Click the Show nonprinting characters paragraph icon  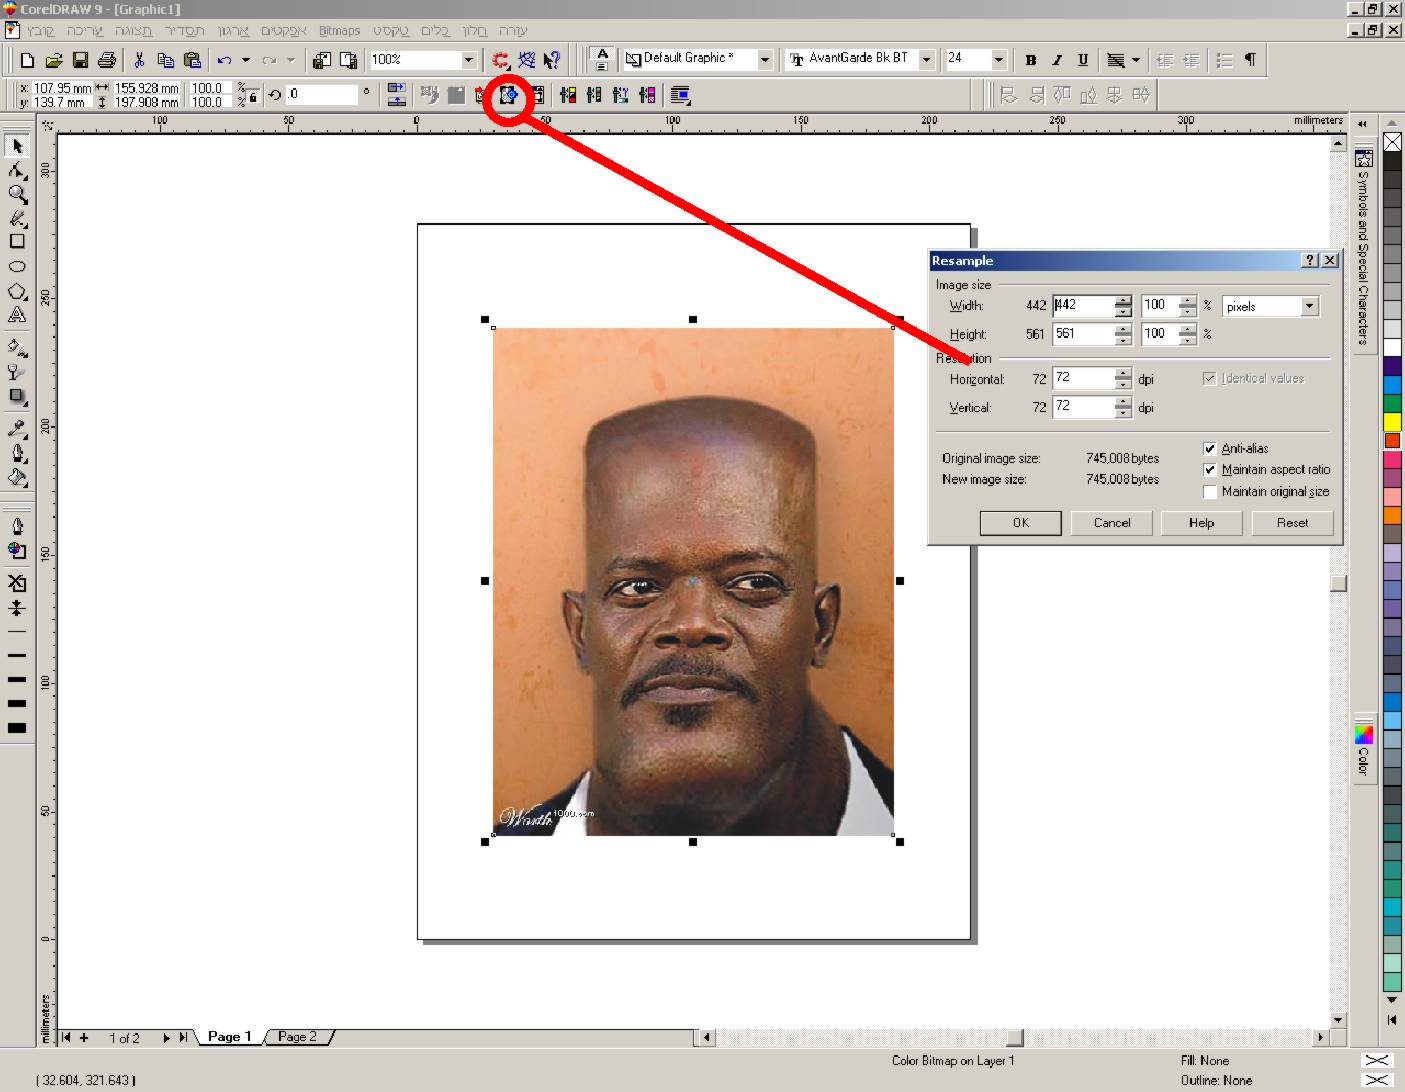click(1250, 60)
